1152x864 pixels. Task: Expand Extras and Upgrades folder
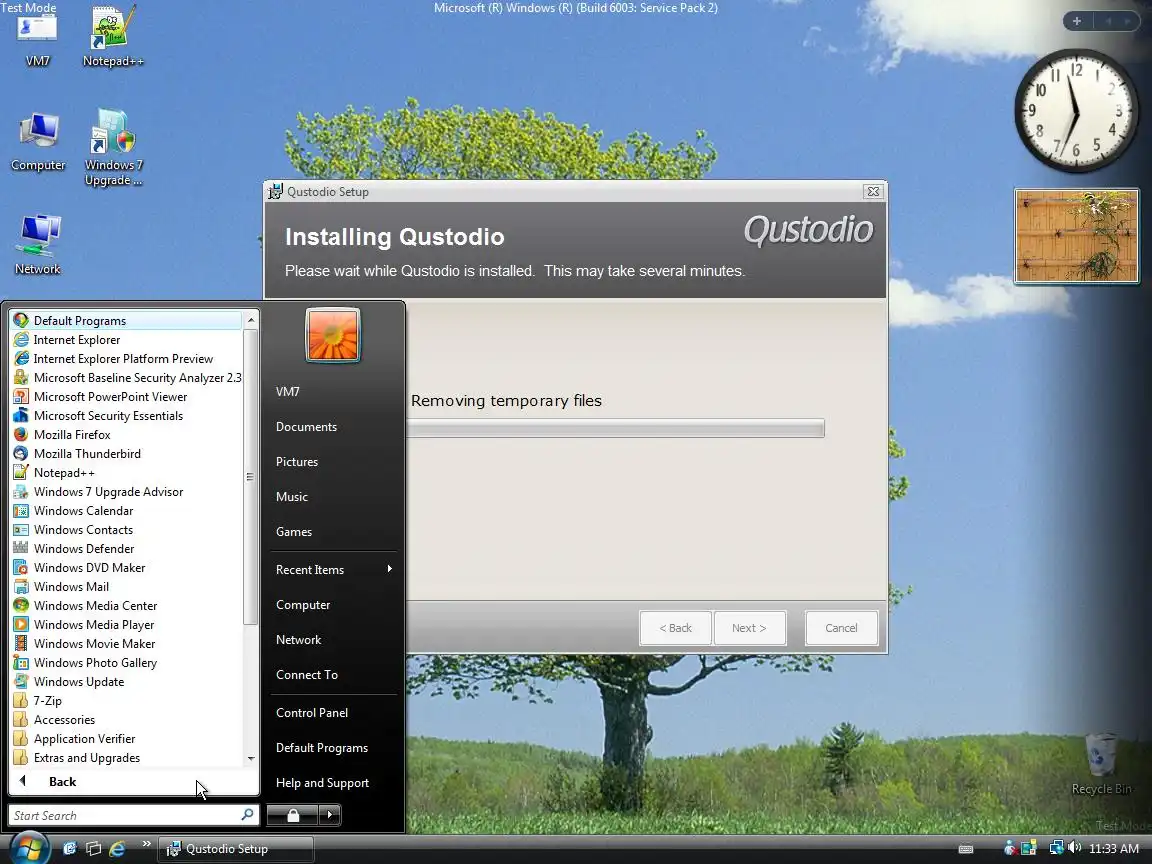pos(126,758)
